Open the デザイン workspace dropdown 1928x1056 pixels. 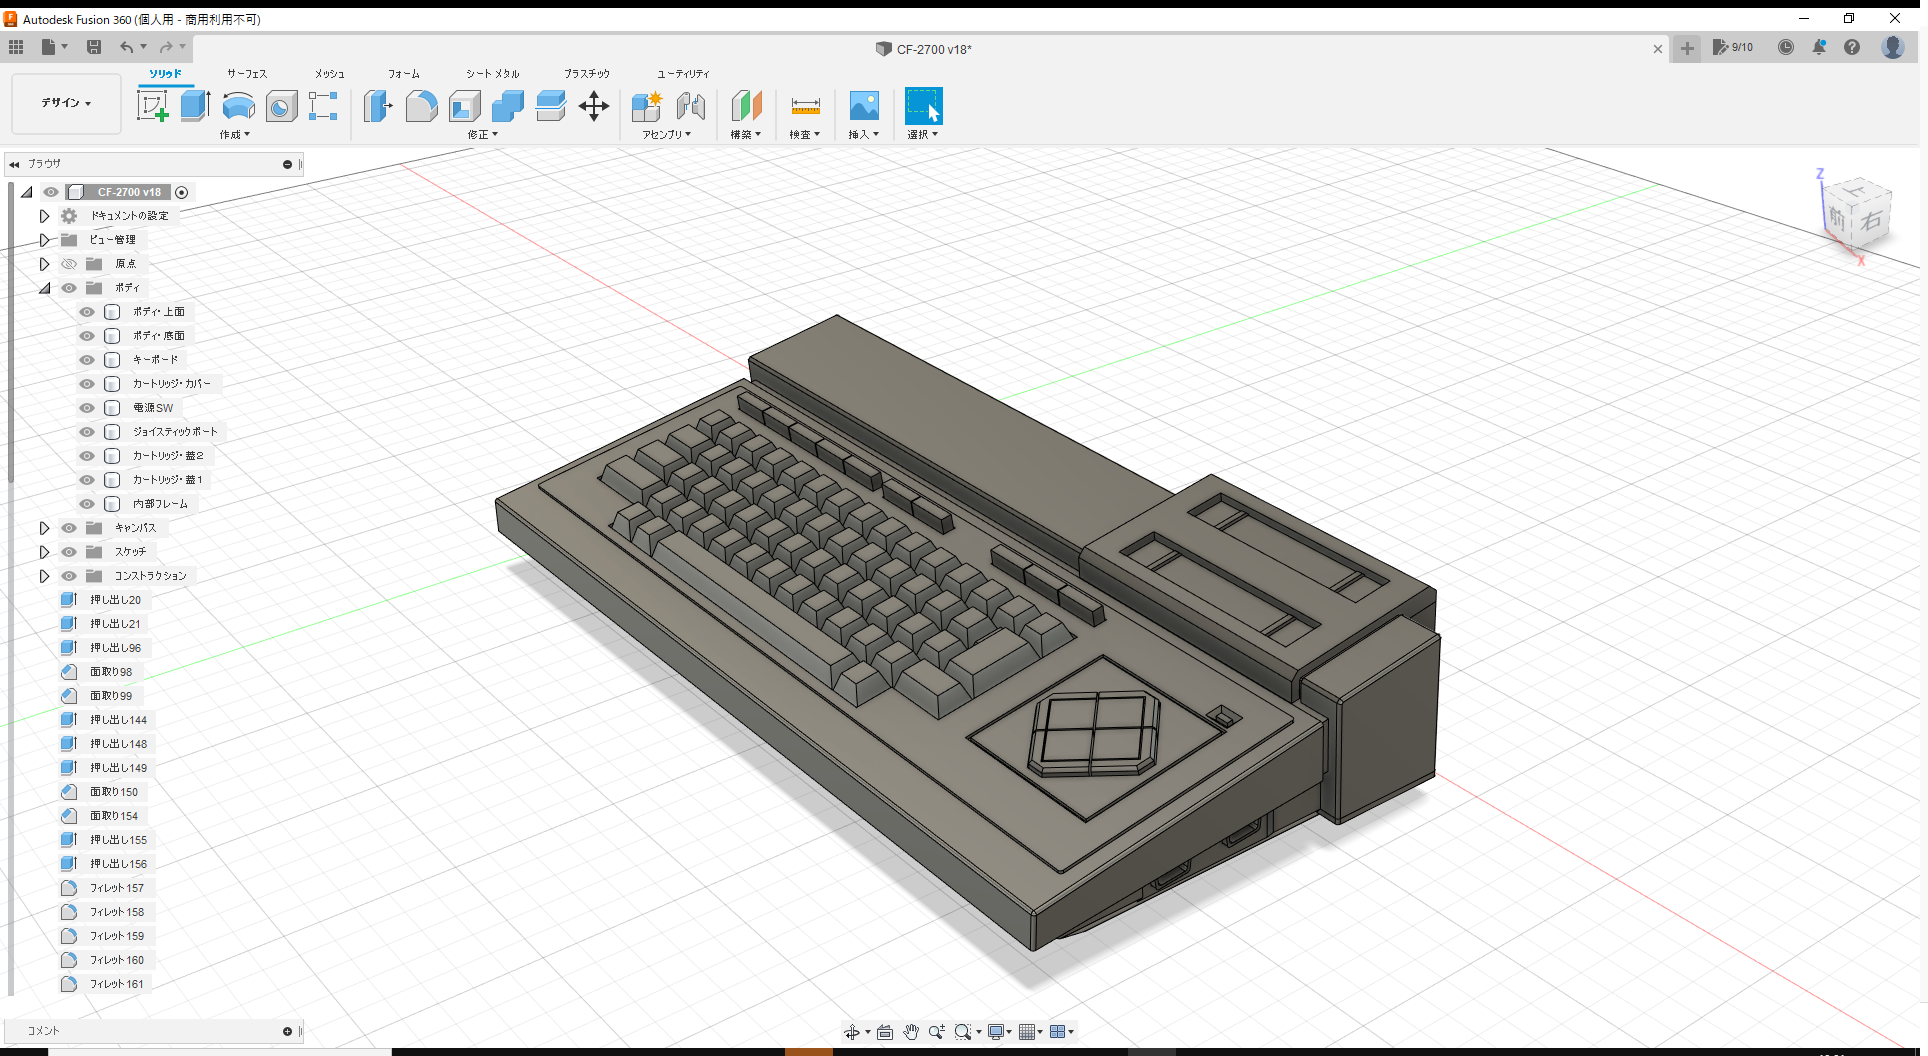point(65,103)
